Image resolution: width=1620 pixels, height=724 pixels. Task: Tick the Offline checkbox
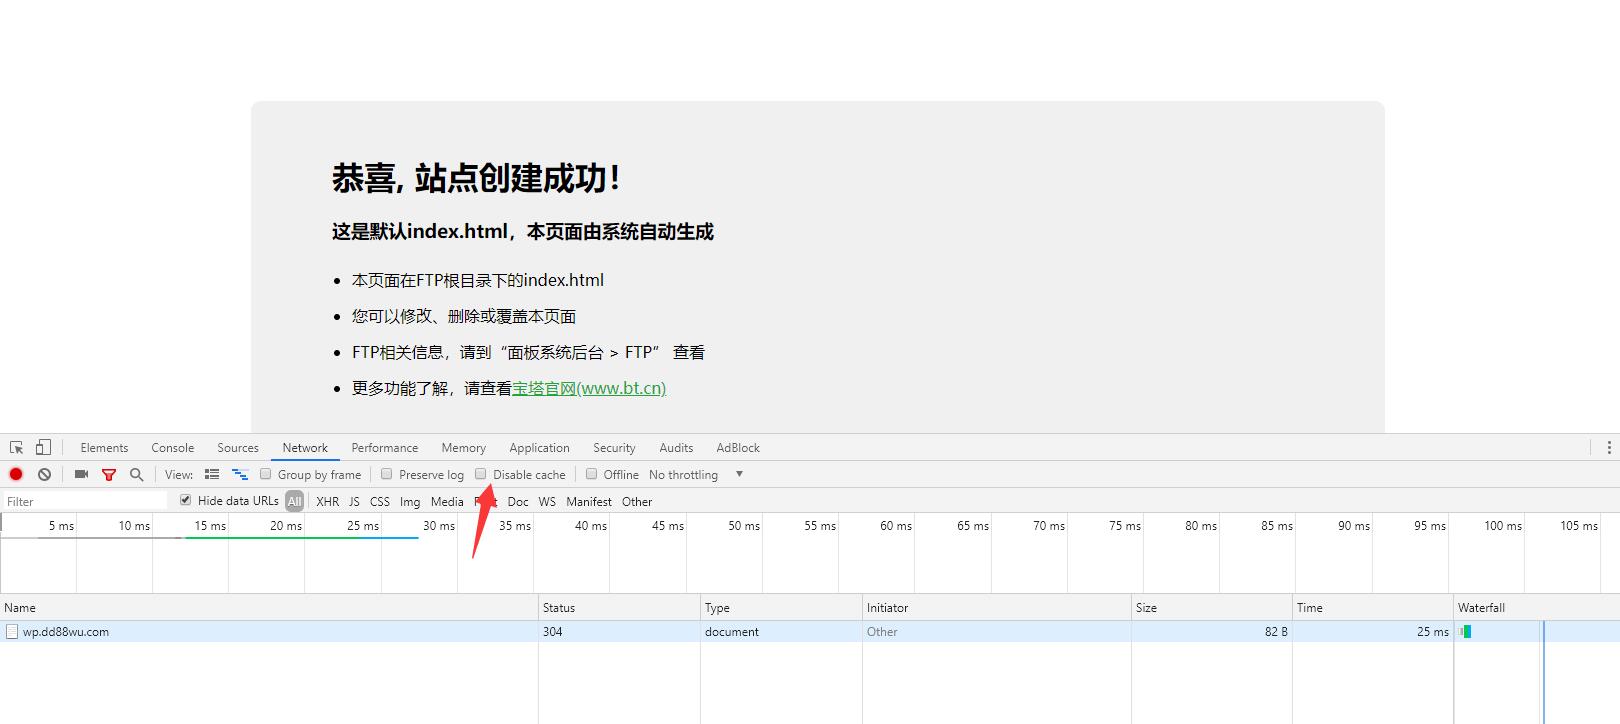[592, 474]
